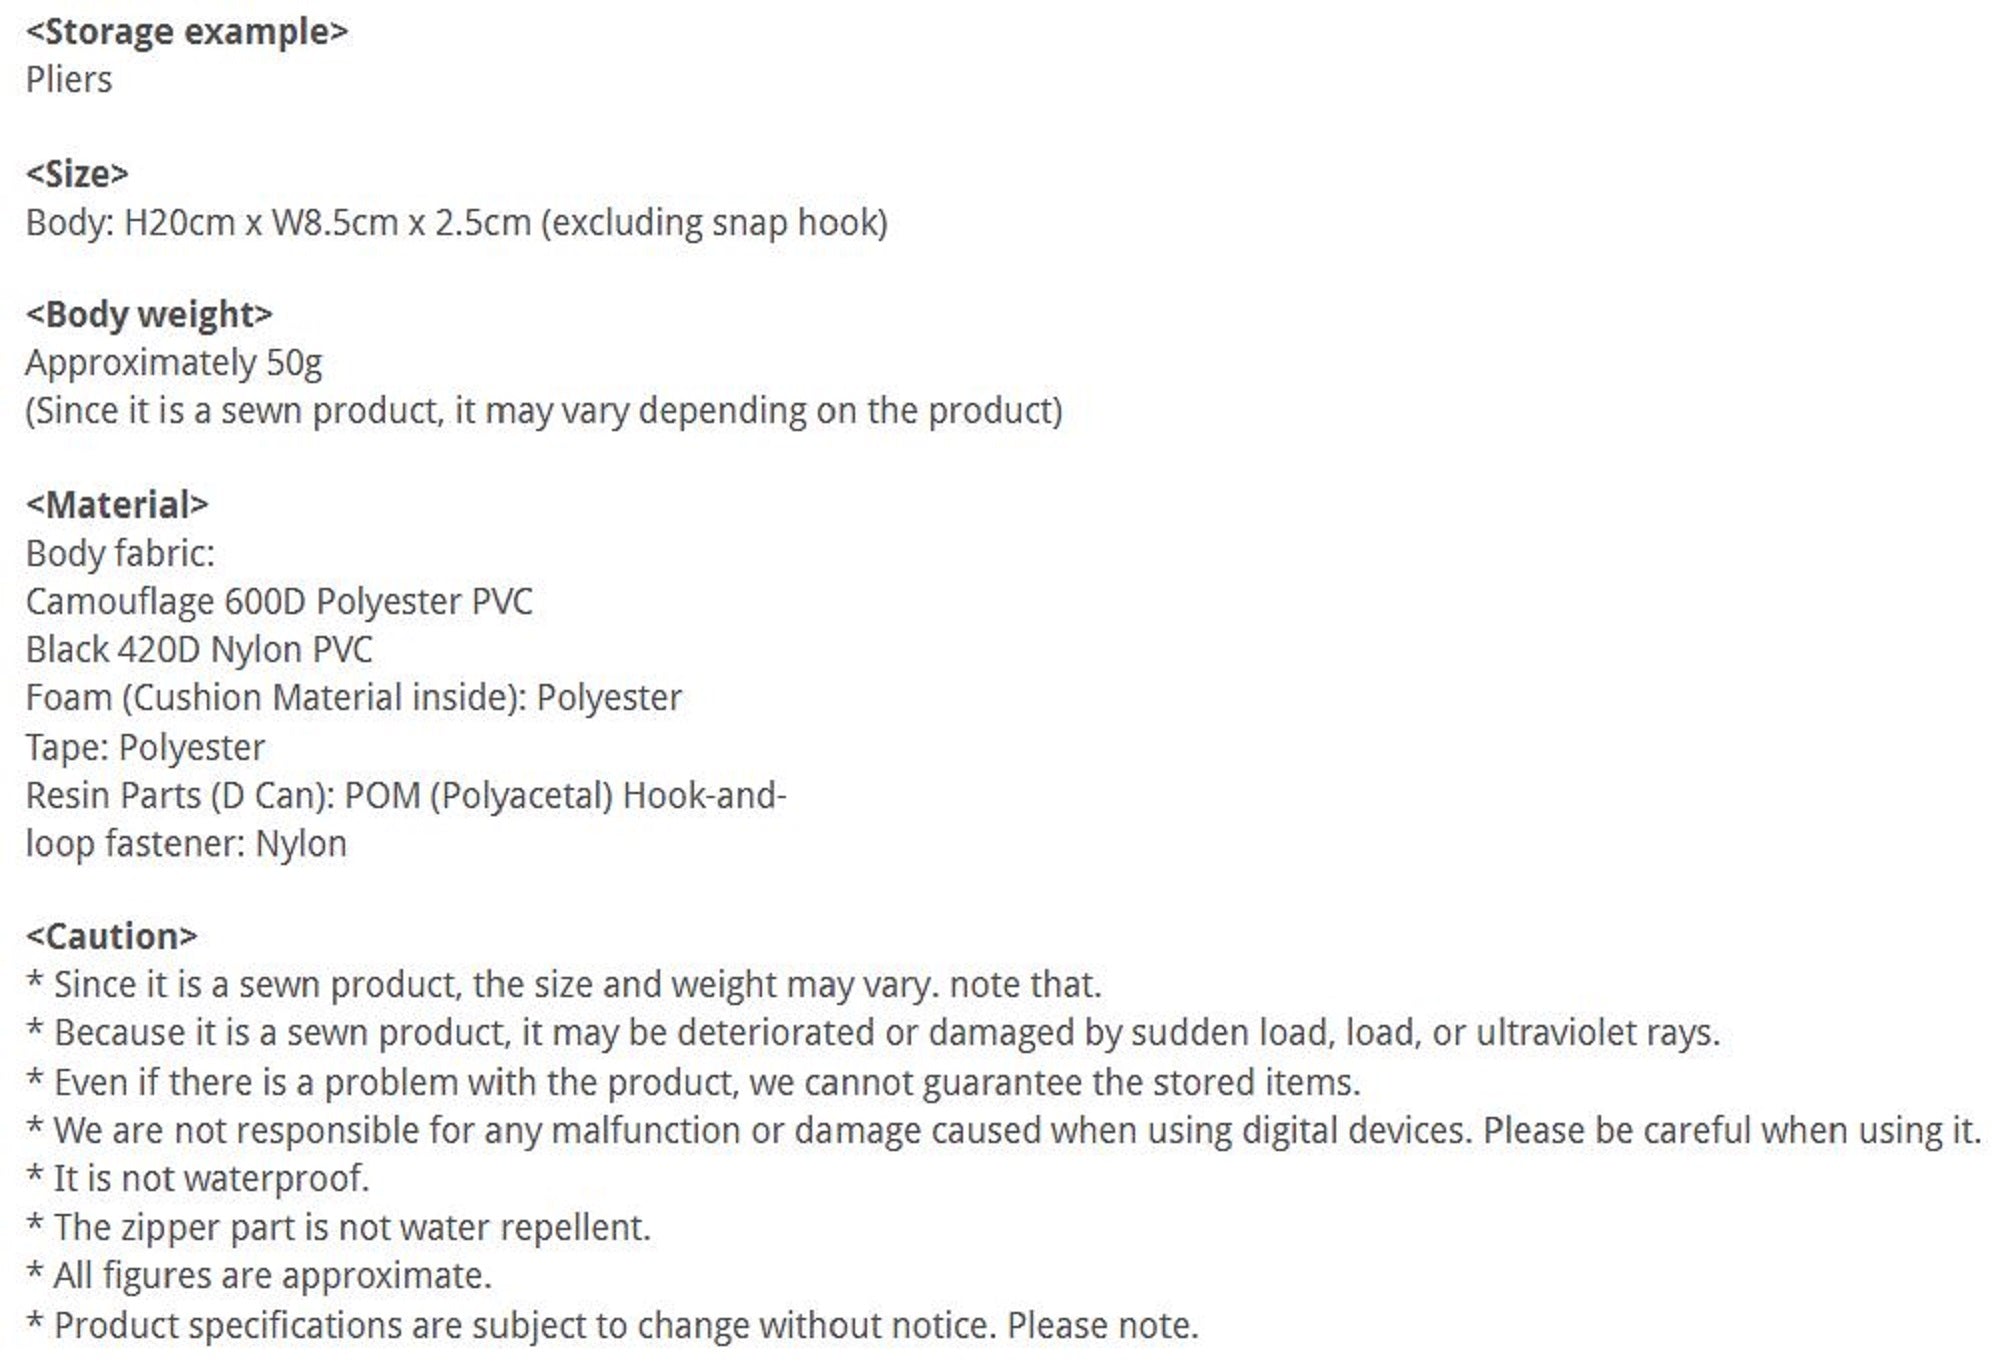Click the Product specifications subject to change line
Image resolution: width=2000 pixels, height=1372 pixels.
click(612, 1326)
